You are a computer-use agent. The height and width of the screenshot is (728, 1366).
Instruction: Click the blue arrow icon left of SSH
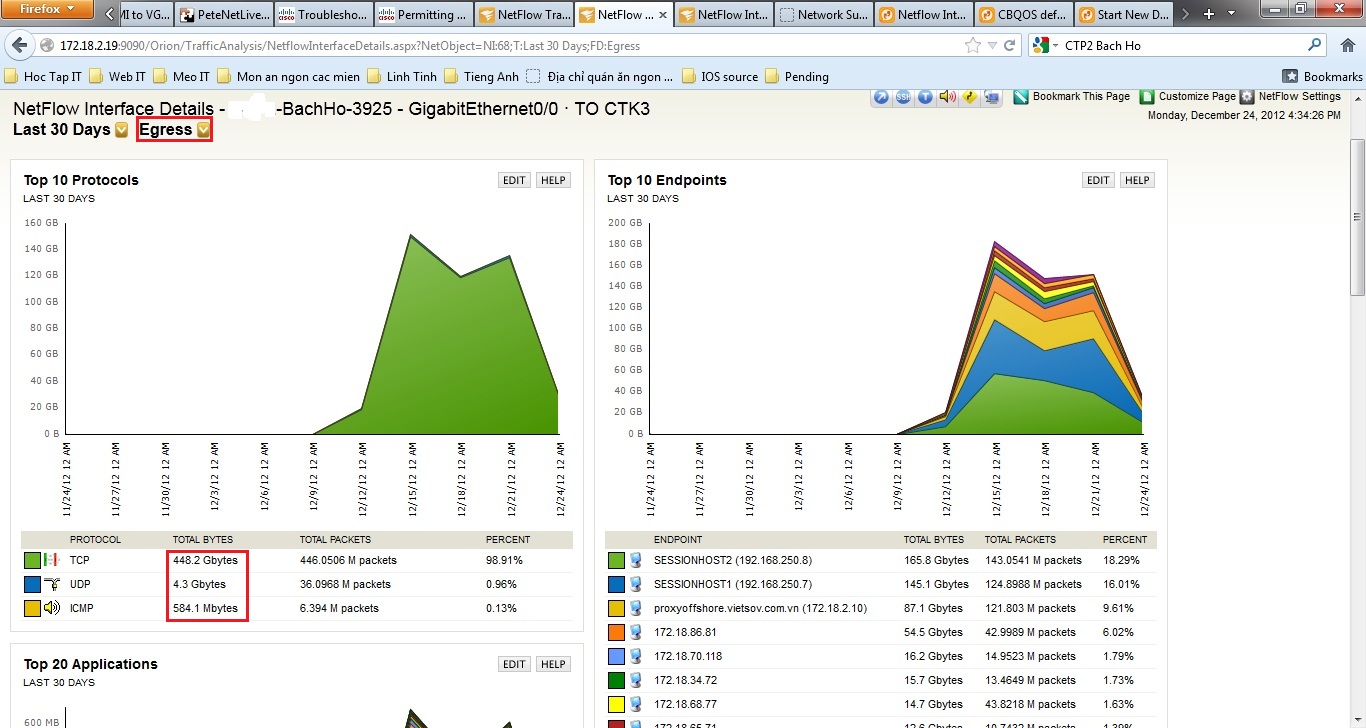pyautogui.click(x=881, y=97)
